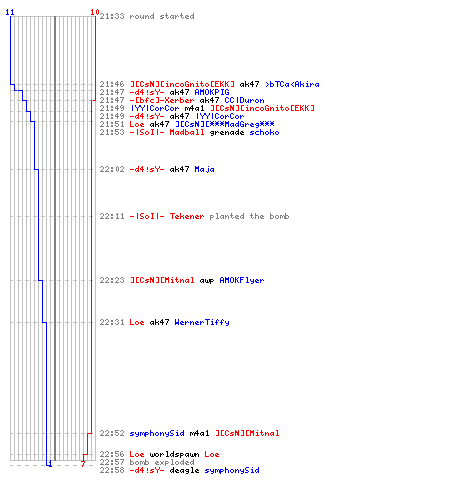Select the awp weapon label at 22:23
450x500 pixels.
tap(207, 280)
